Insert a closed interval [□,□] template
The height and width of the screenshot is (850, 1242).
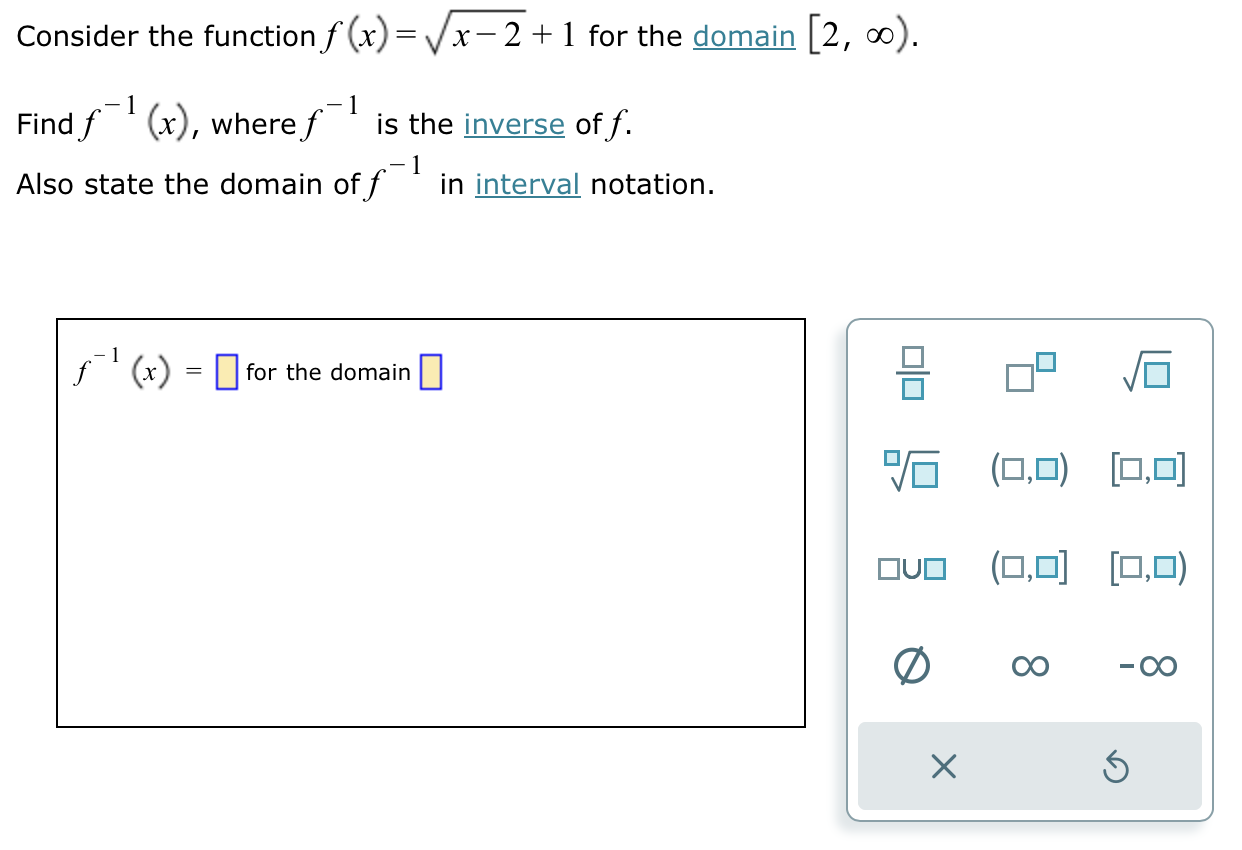(x=1146, y=471)
